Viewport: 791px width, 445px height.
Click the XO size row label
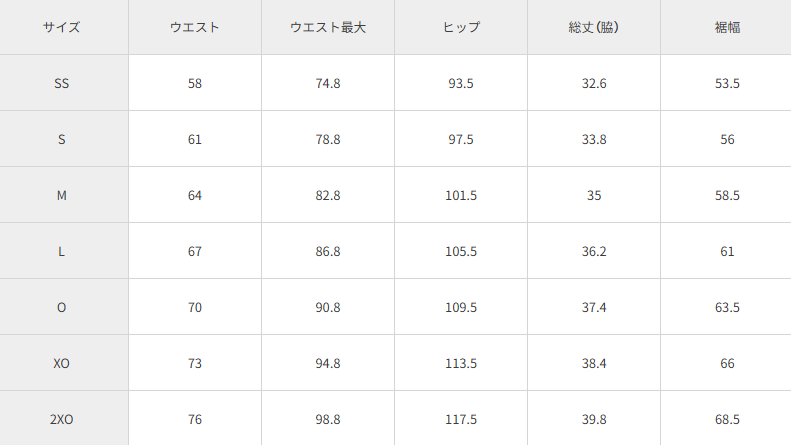[62, 363]
